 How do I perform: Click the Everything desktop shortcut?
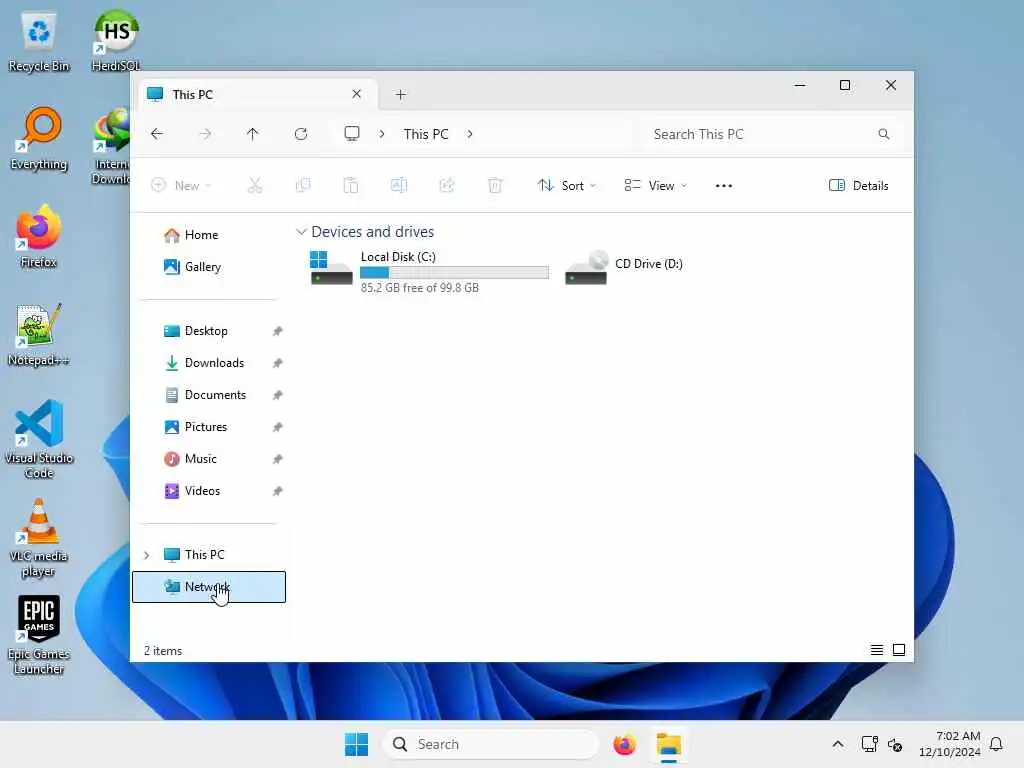(39, 139)
